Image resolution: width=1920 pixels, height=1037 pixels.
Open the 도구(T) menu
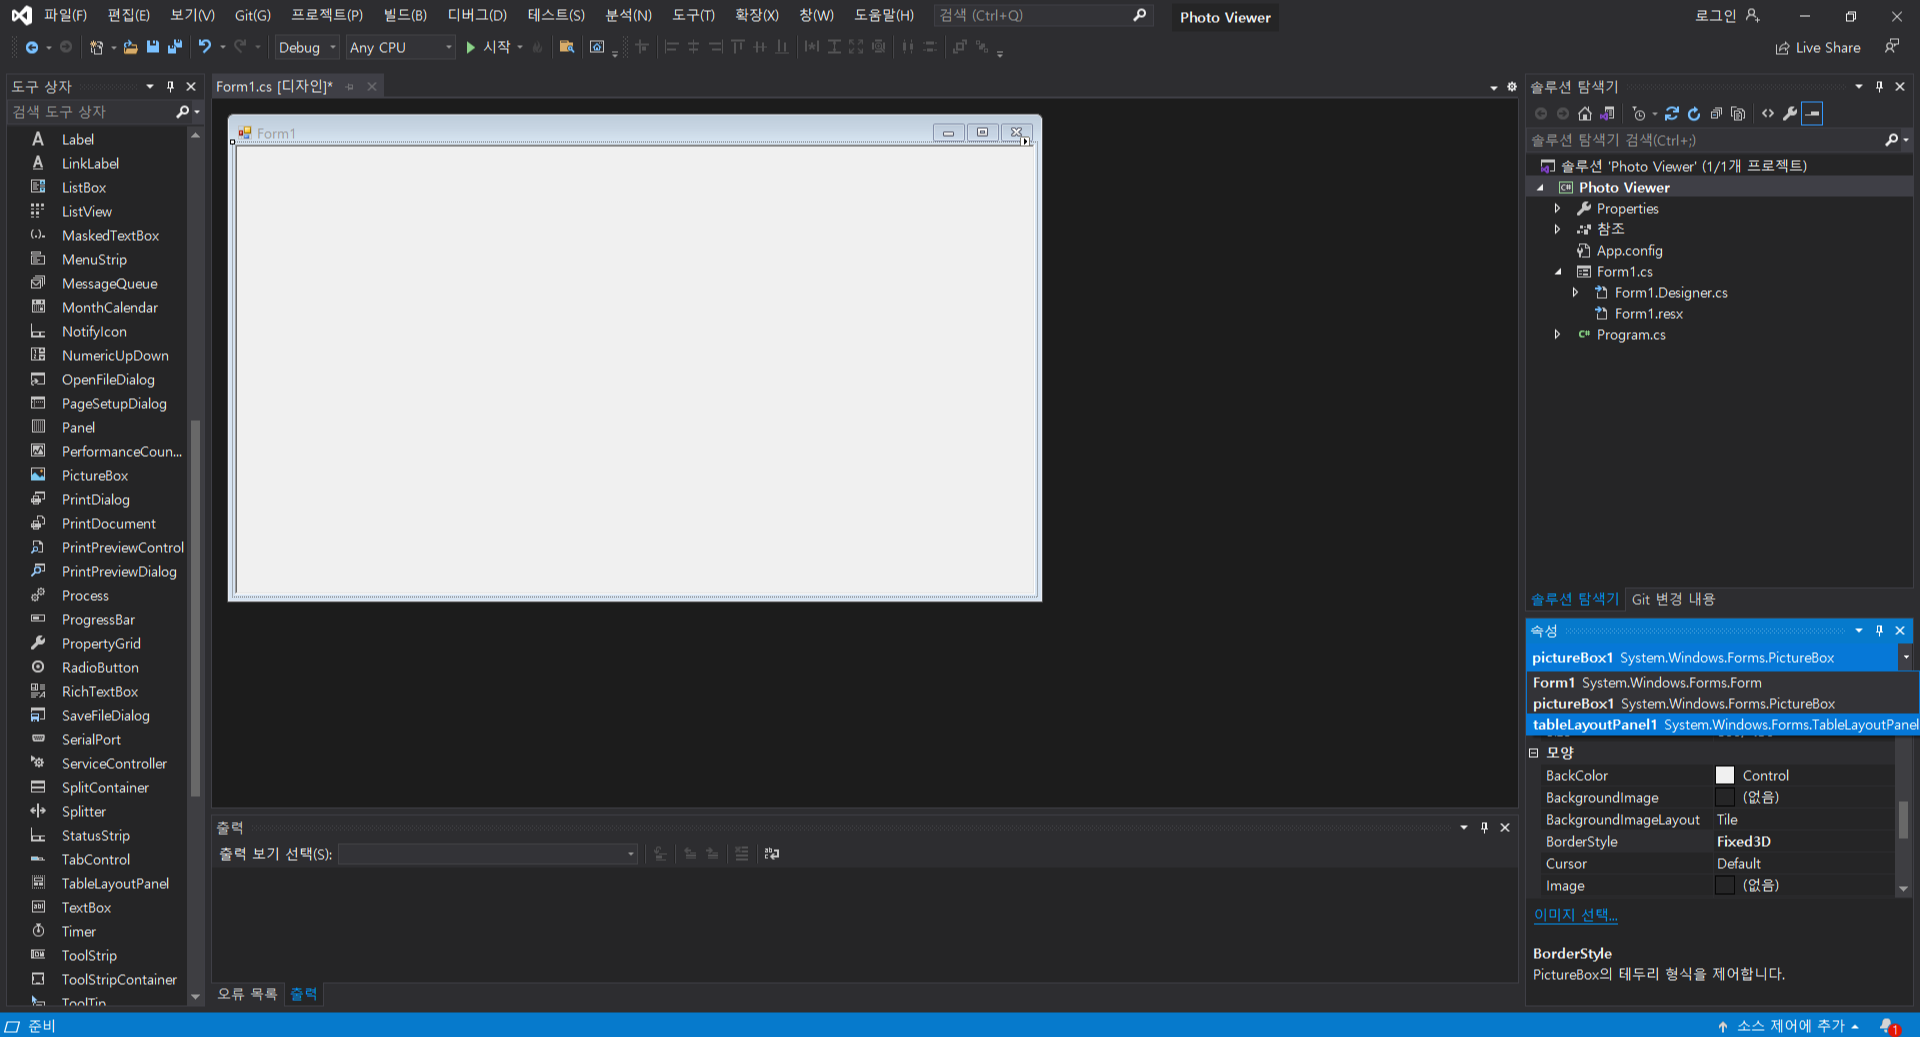click(693, 15)
